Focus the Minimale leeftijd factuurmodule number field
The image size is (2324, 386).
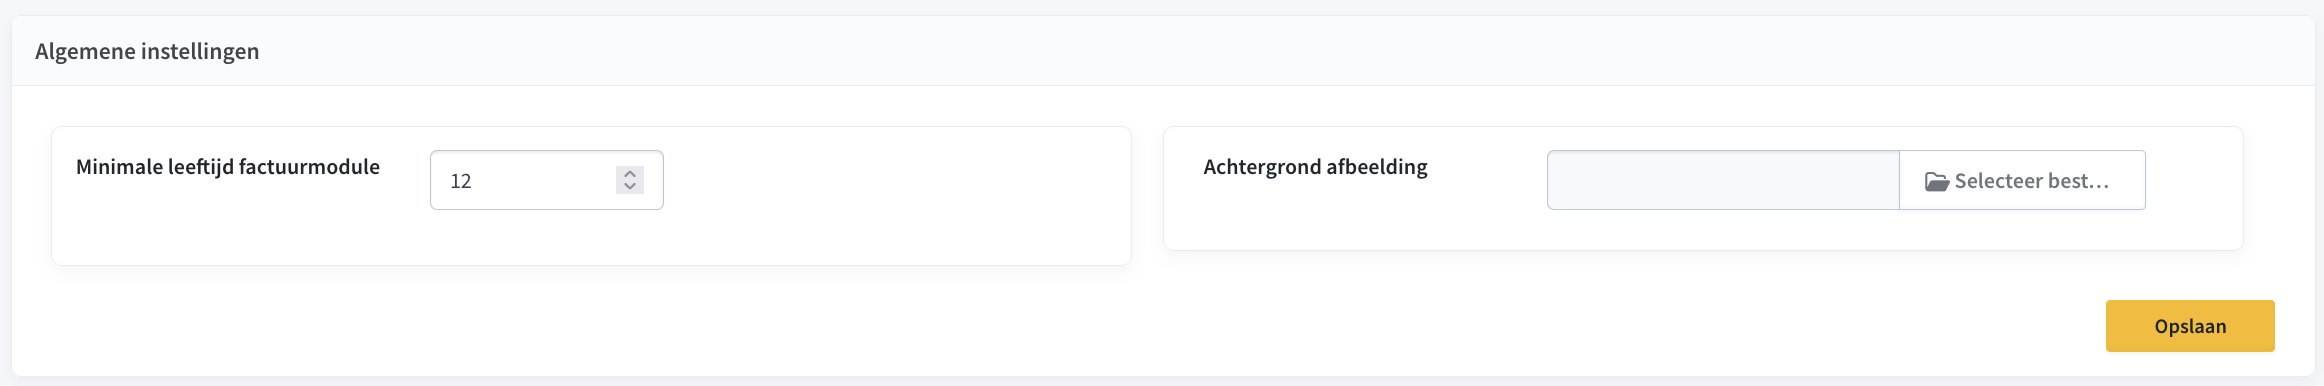[547, 180]
